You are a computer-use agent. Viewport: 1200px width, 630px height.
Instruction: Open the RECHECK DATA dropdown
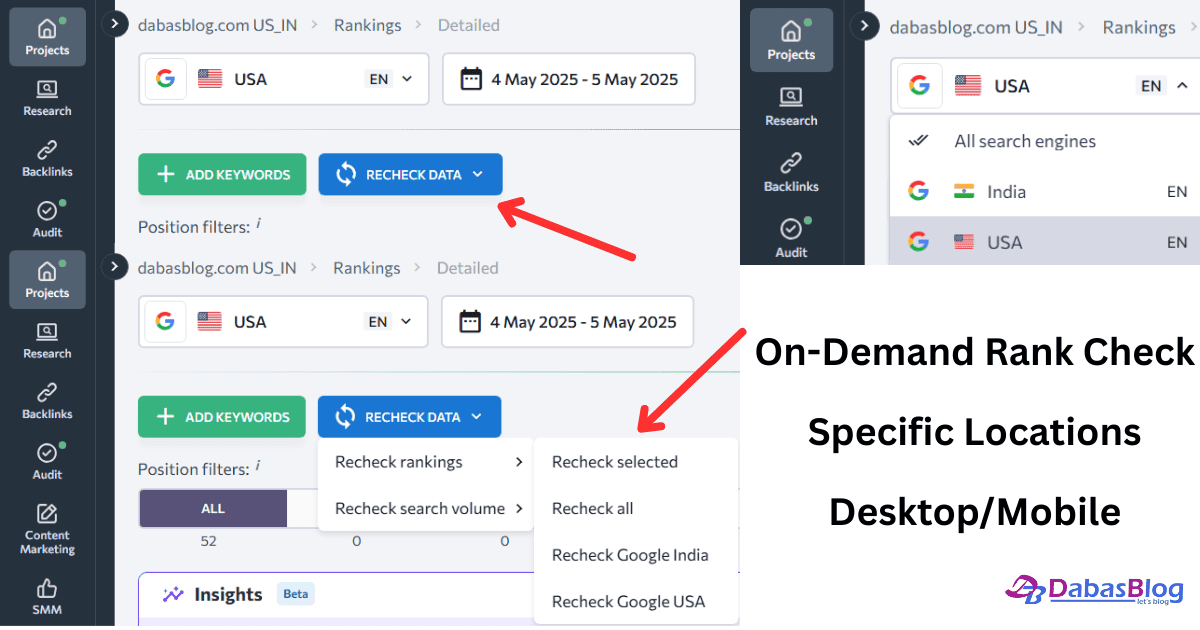(x=410, y=174)
